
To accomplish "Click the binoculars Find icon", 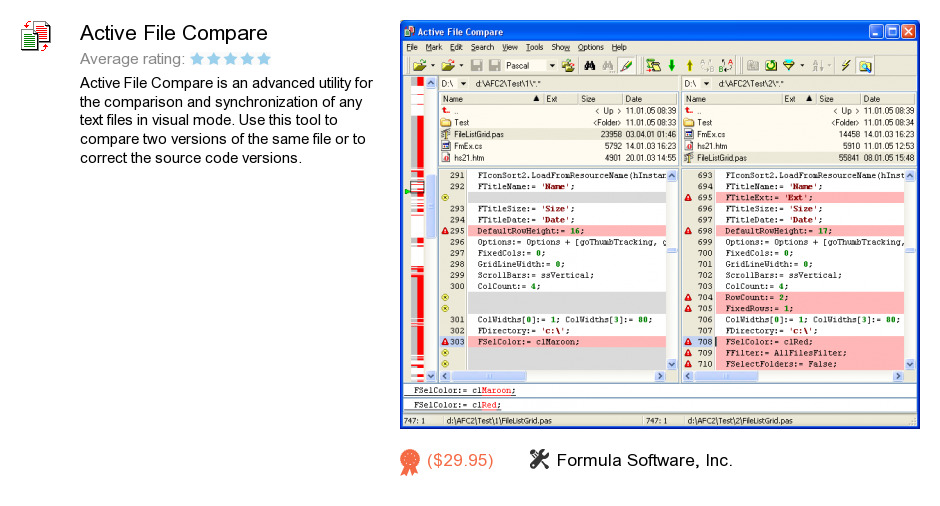I will [x=589, y=65].
